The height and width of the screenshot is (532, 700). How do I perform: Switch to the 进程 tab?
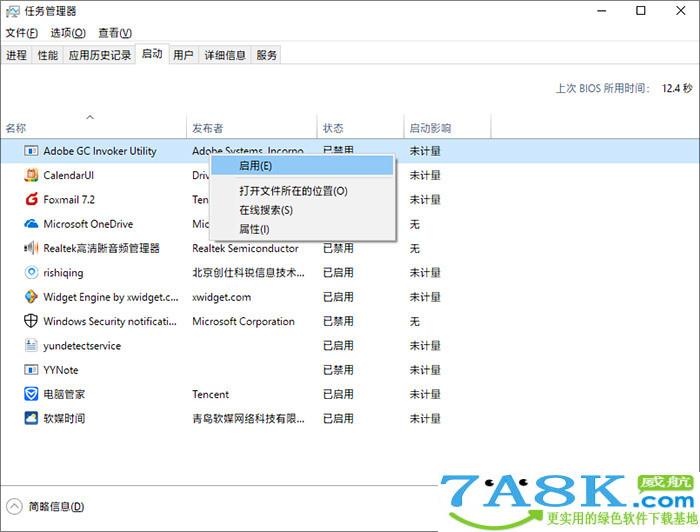tap(17, 55)
